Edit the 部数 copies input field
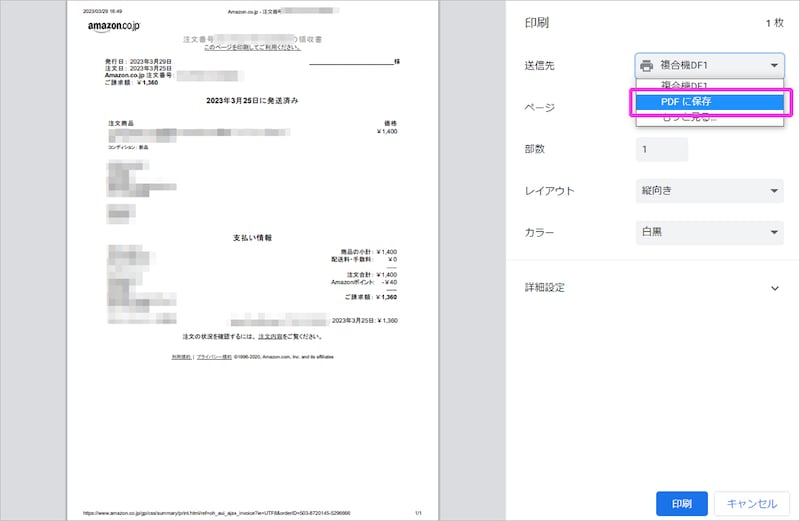800x521 pixels. pyautogui.click(x=662, y=149)
